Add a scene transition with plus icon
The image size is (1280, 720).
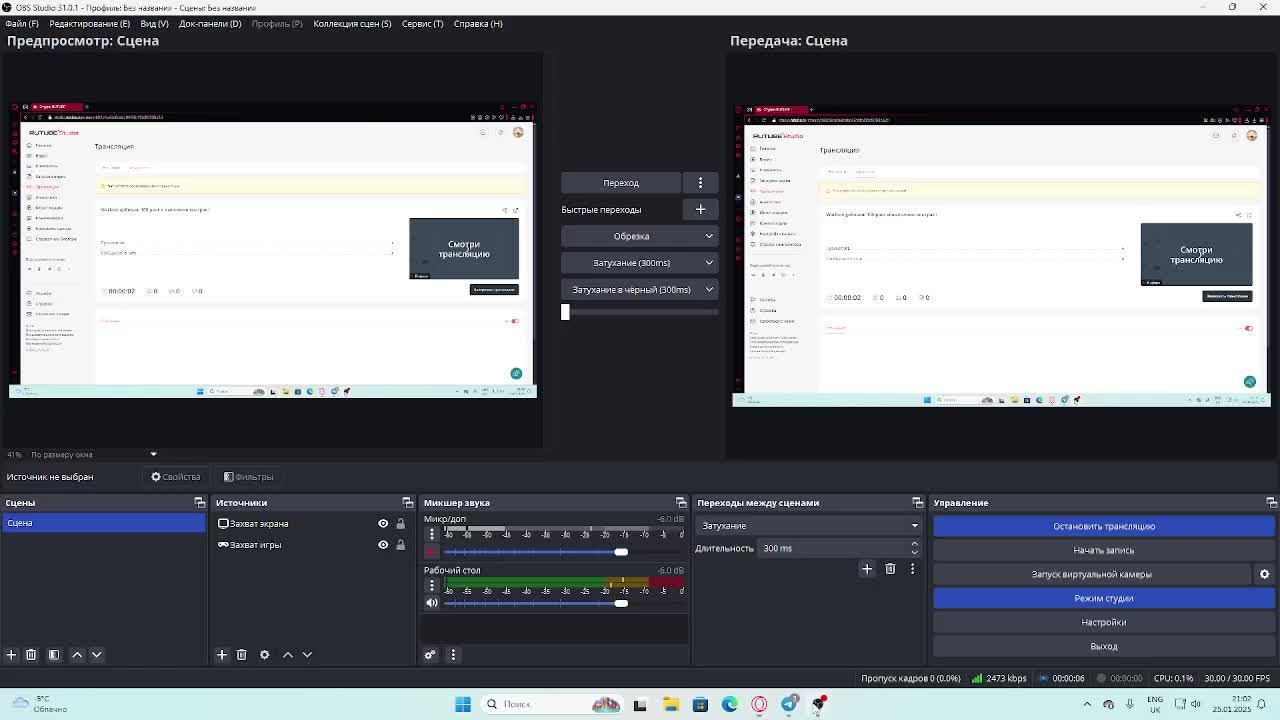(867, 569)
